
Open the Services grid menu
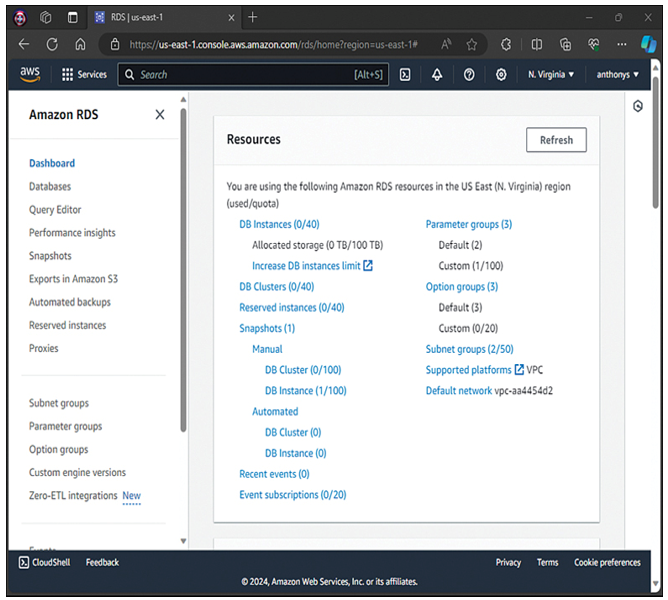84,75
